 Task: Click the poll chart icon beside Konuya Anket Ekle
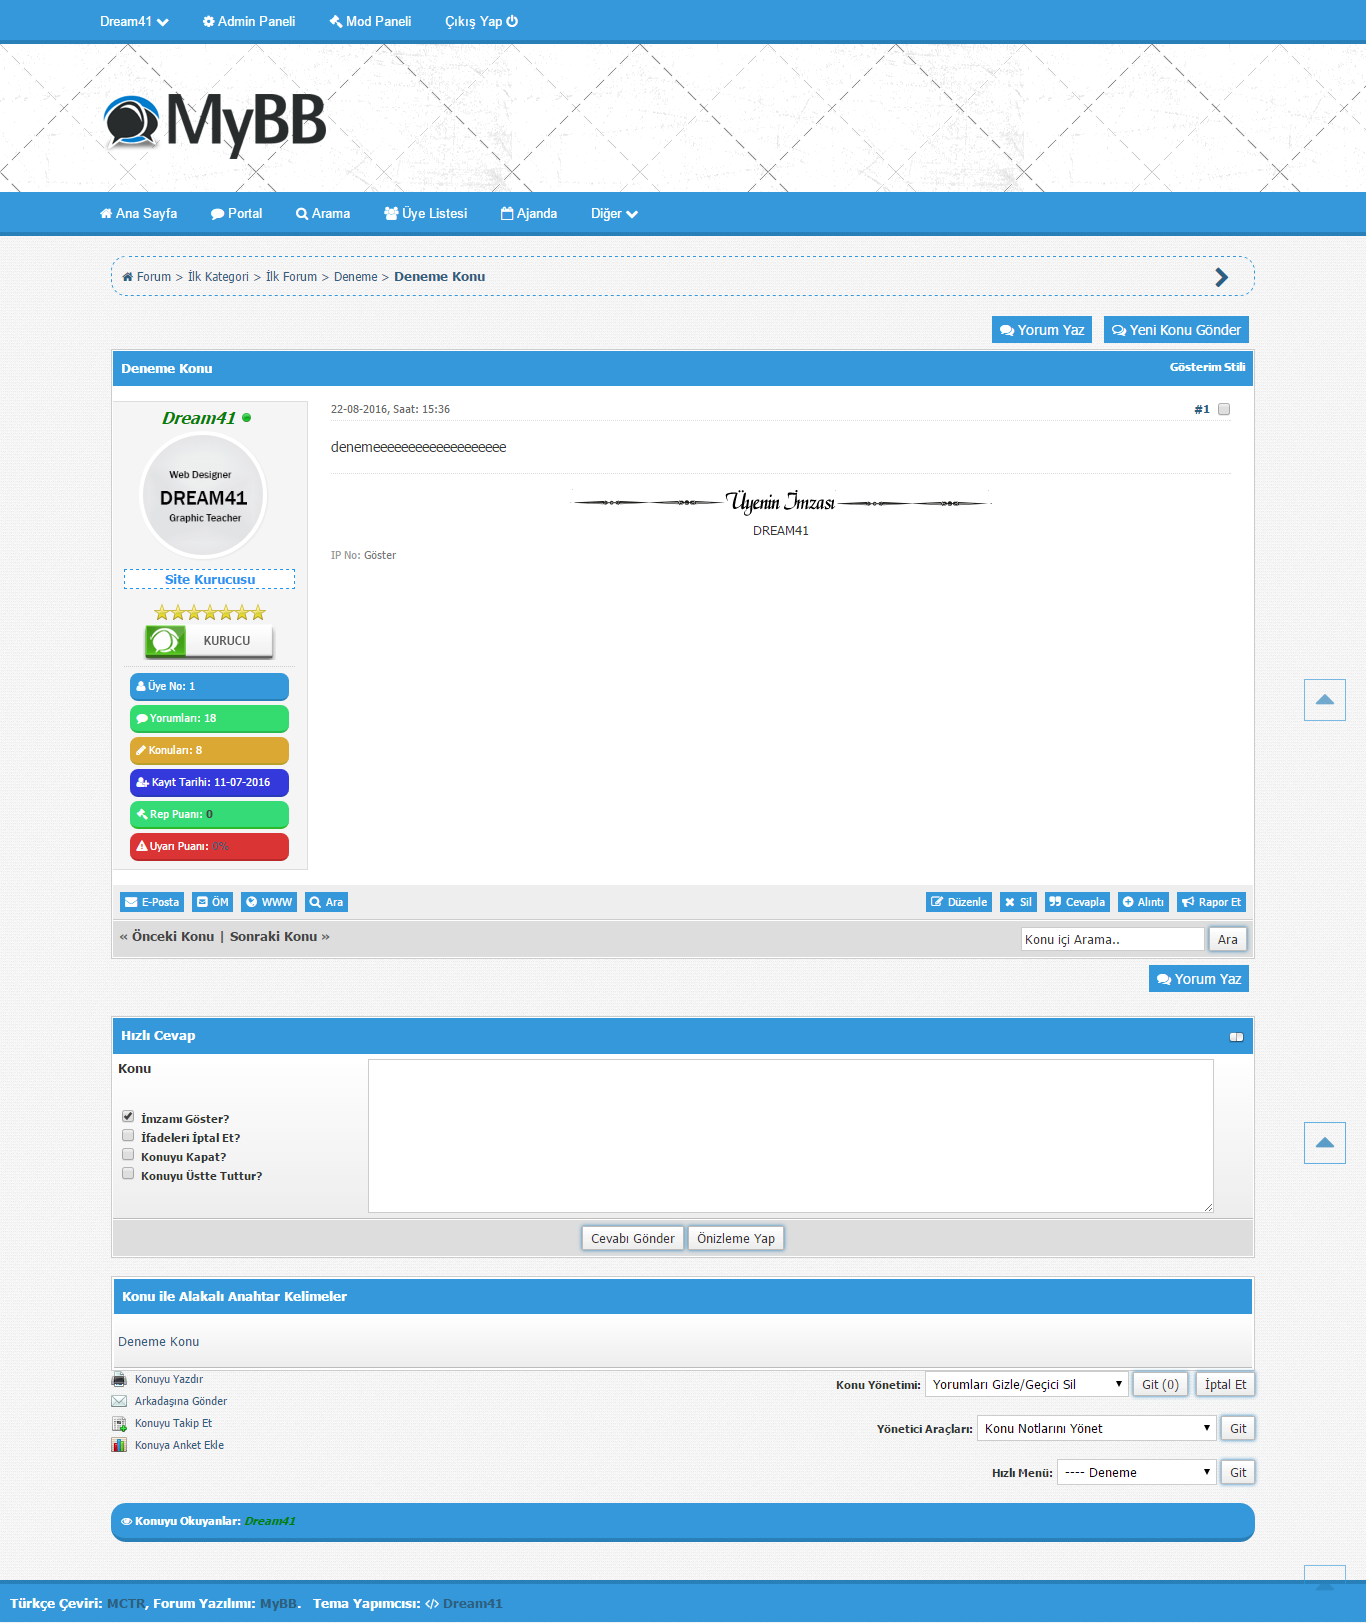119,1445
